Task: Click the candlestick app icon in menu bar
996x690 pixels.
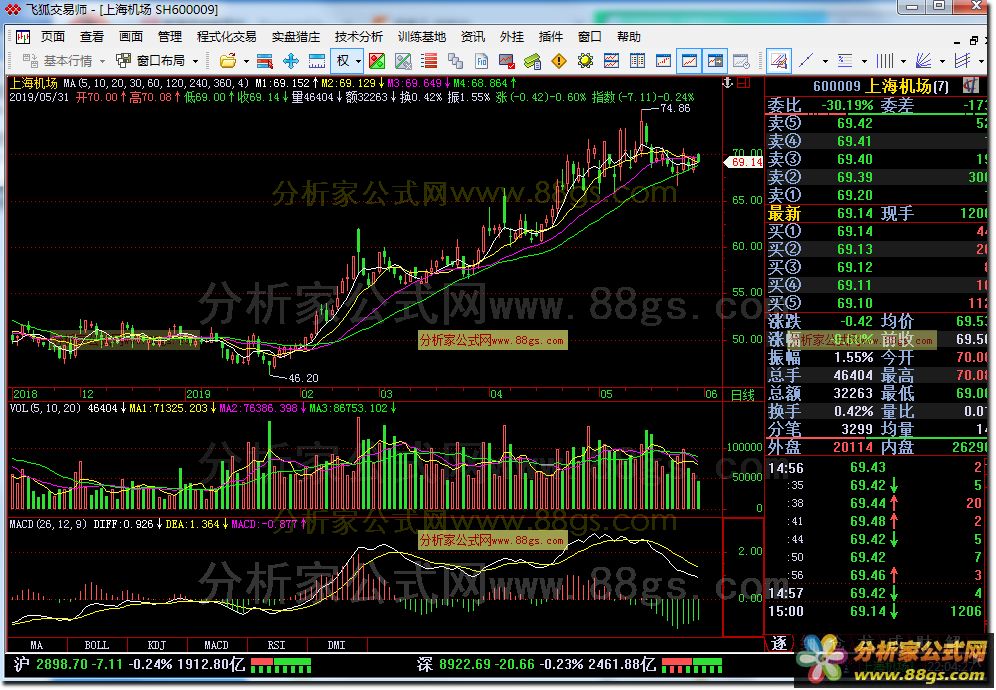Action: (x=23, y=37)
